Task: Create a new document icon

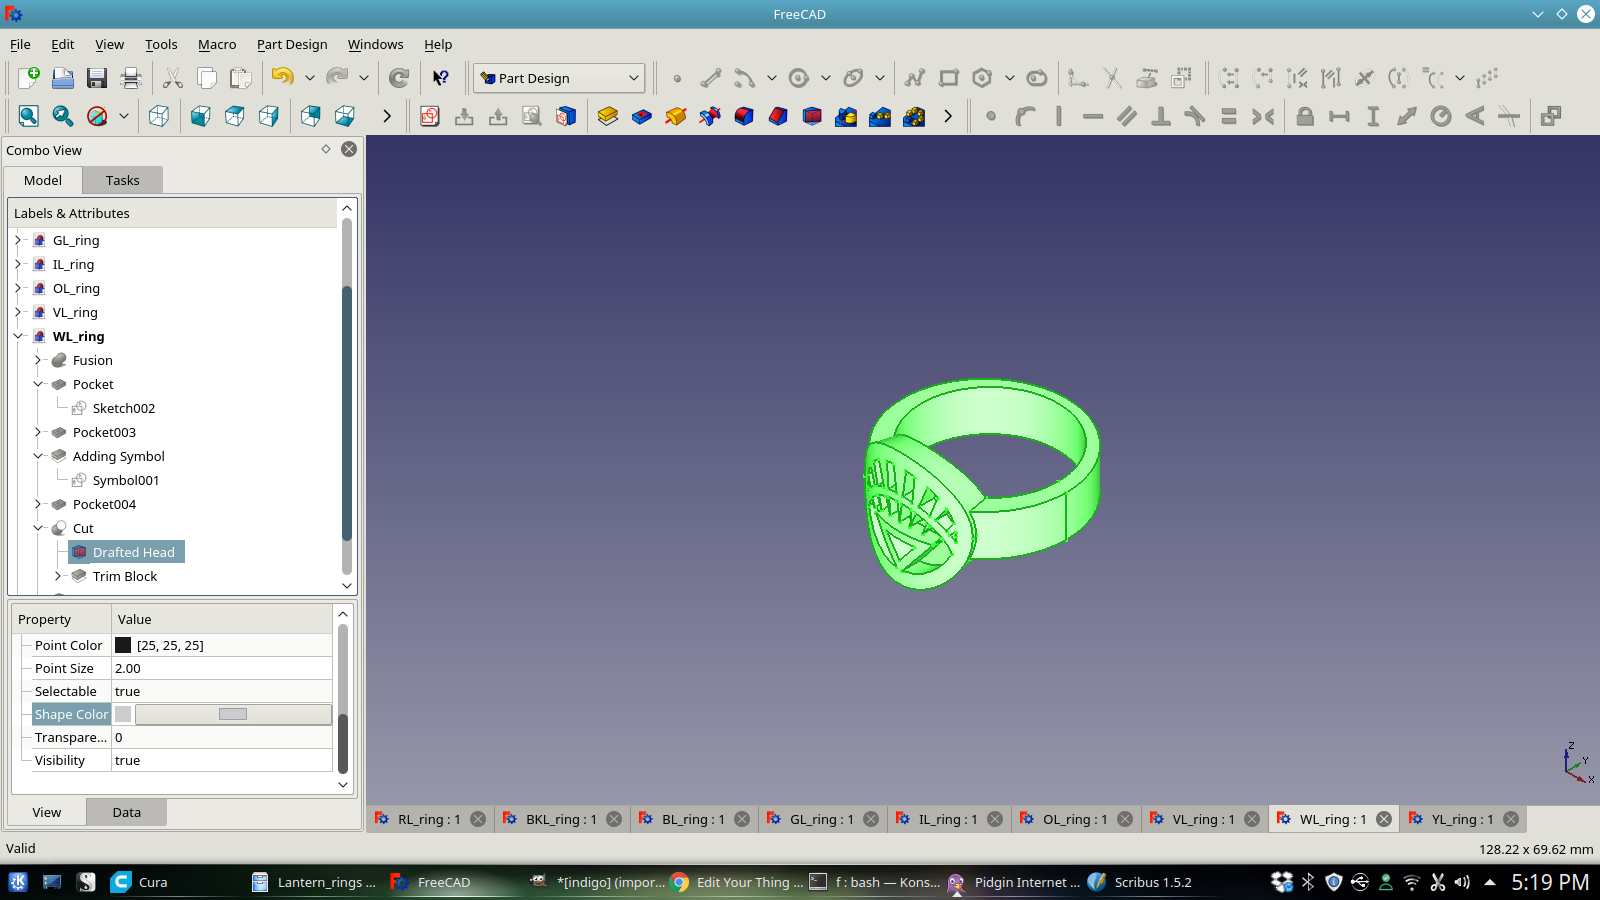Action: [29, 78]
